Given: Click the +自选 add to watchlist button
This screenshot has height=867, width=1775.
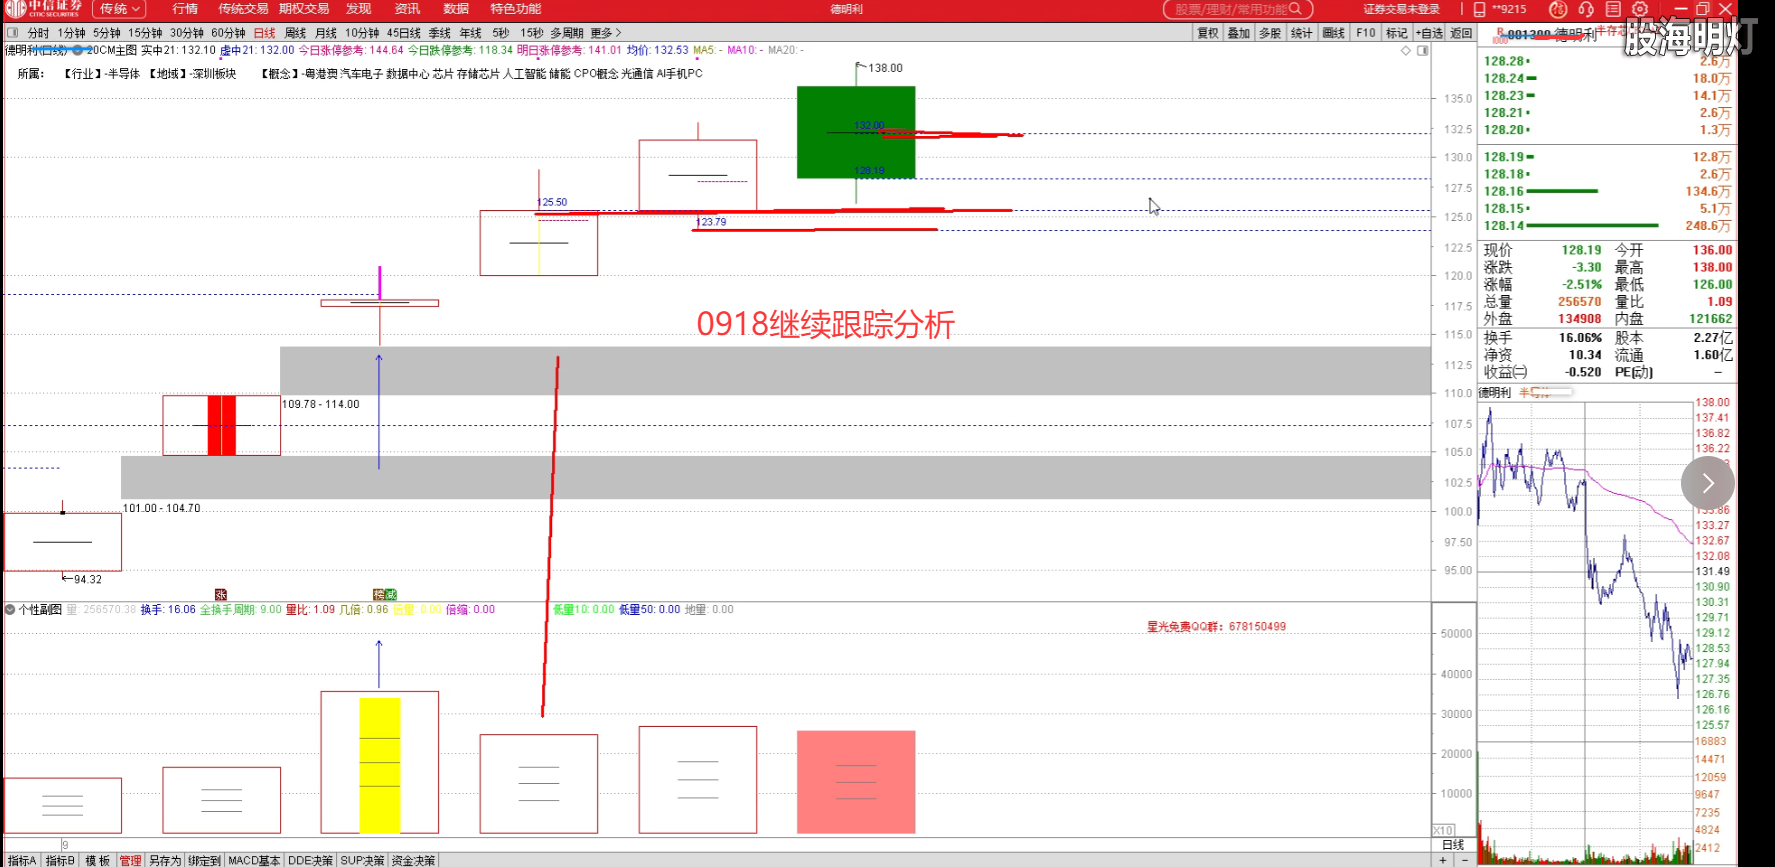Looking at the screenshot, I should pyautogui.click(x=1429, y=33).
